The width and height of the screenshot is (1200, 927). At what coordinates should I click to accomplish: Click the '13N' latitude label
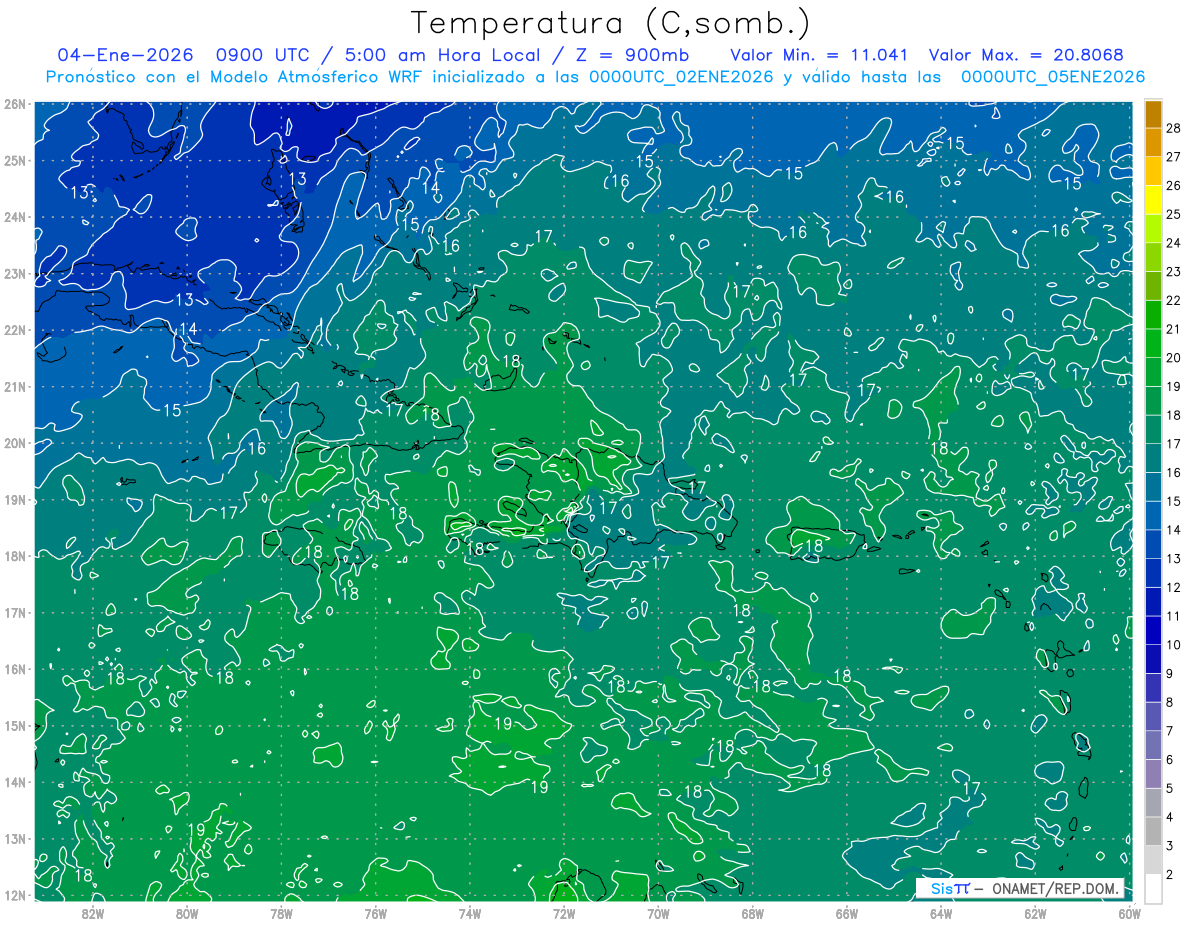click(14, 838)
